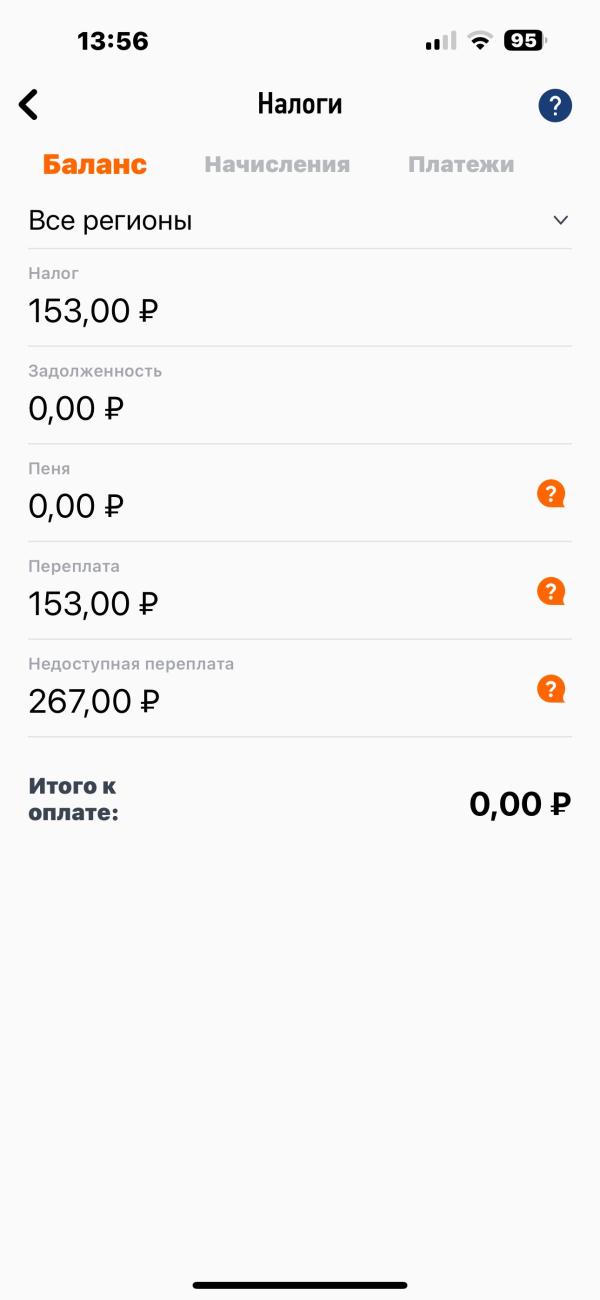This screenshot has height=1300, width=600.
Task: Switch to the Баланс tab
Action: (x=94, y=165)
